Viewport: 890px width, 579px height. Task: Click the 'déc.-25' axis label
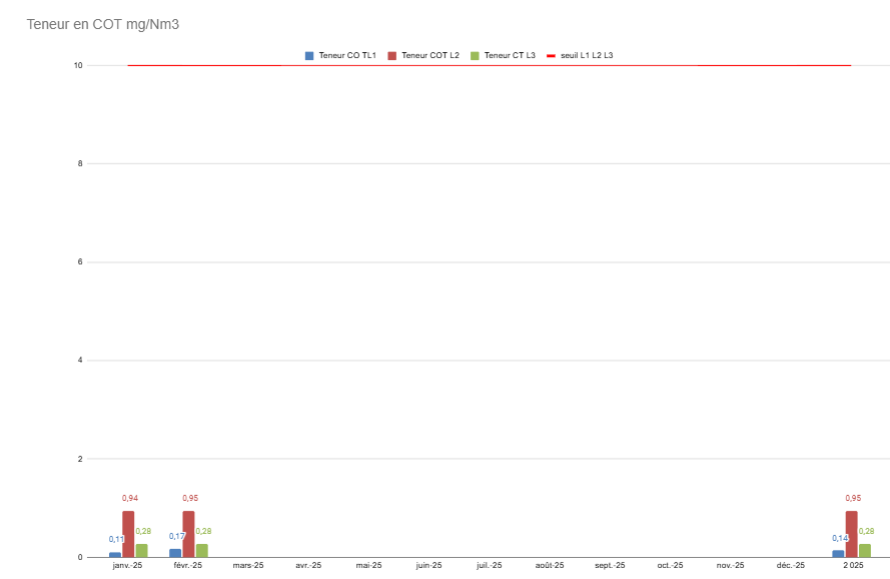click(791, 565)
